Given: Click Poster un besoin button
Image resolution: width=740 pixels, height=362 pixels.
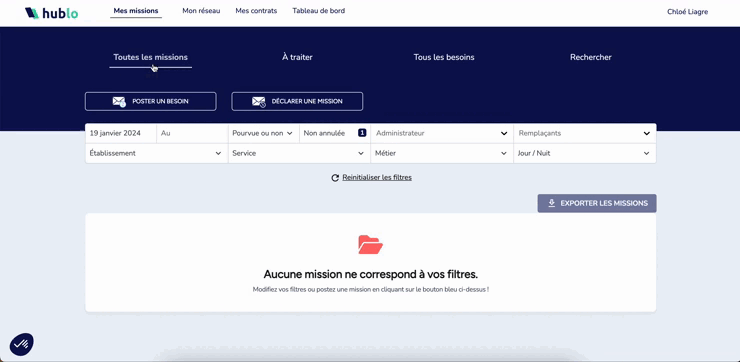Looking at the screenshot, I should pos(151,101).
